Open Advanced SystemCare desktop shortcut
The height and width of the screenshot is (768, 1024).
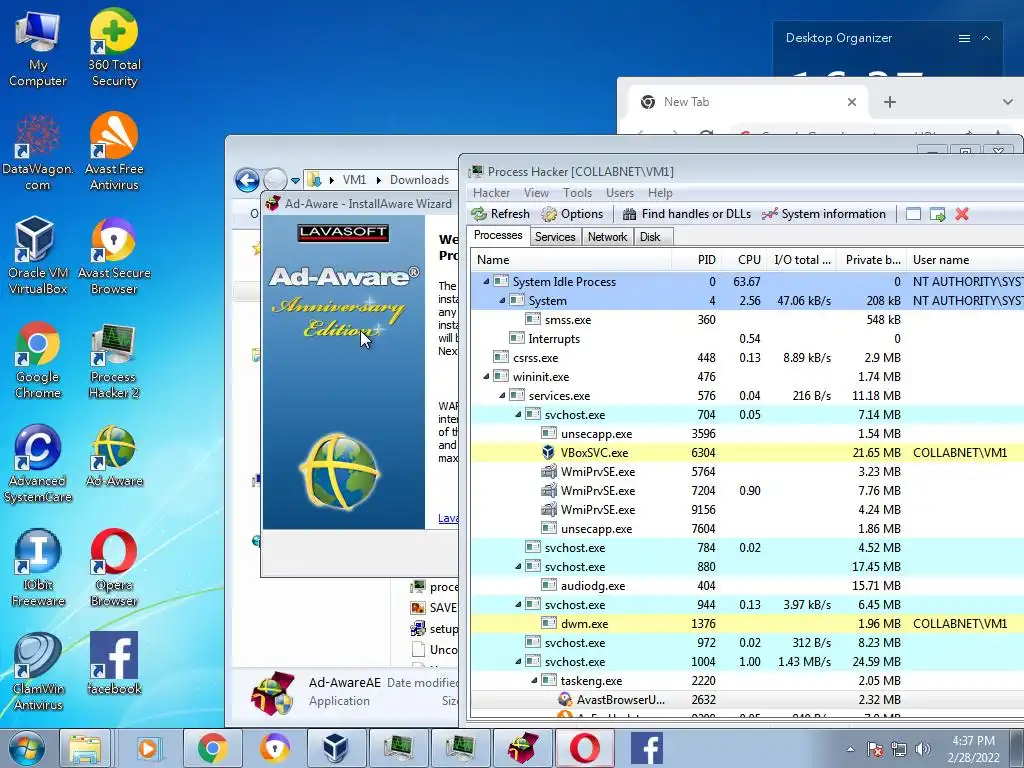[37, 464]
